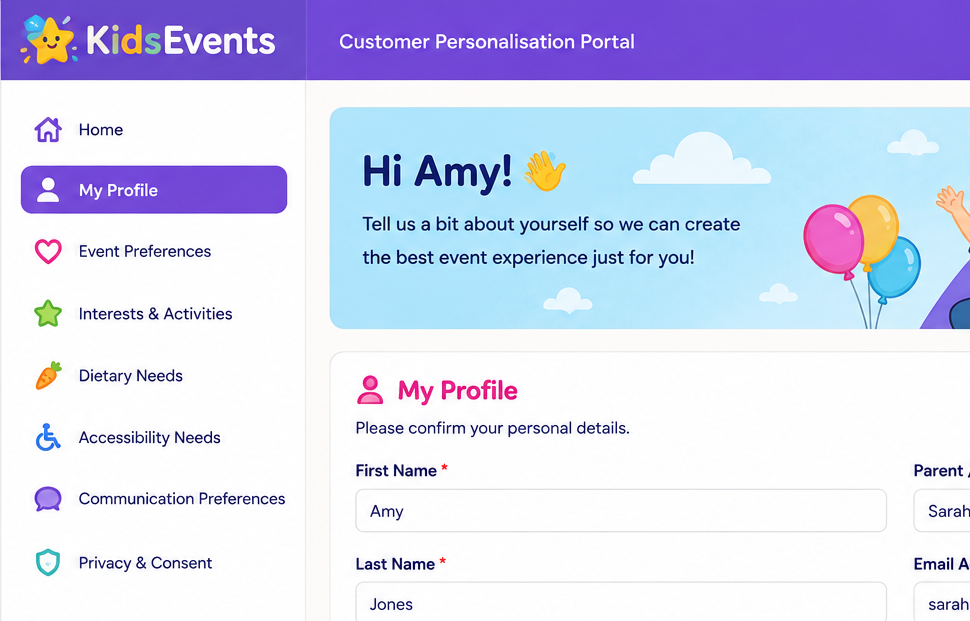Click the My Profile person icon in sidebar
Image resolution: width=970 pixels, height=621 pixels.
(48, 190)
